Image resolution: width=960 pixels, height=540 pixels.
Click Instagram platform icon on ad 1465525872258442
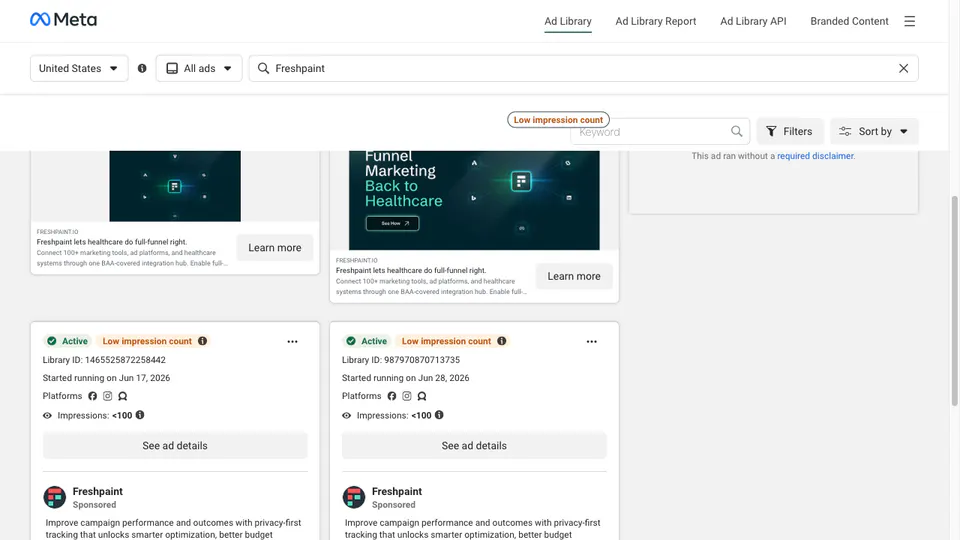point(108,396)
